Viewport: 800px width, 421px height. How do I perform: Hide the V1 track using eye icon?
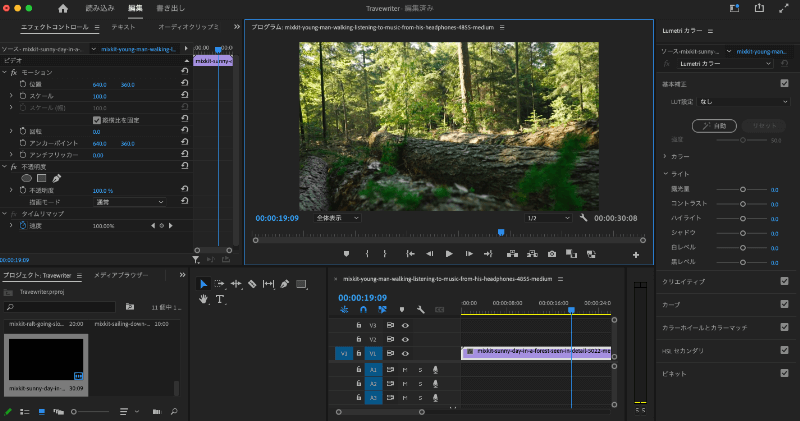405,353
